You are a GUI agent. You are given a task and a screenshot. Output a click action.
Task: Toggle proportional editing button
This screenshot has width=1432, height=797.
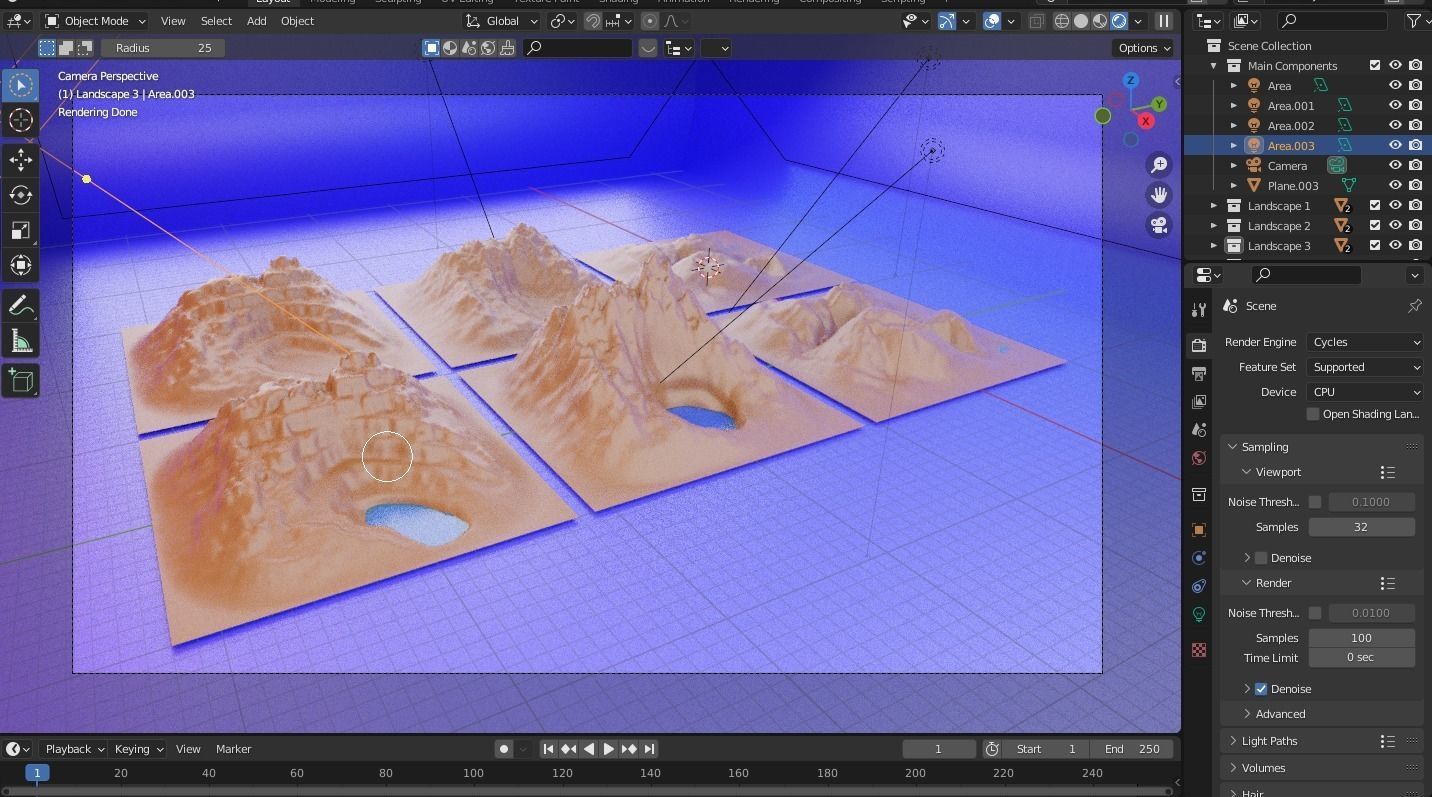(650, 21)
